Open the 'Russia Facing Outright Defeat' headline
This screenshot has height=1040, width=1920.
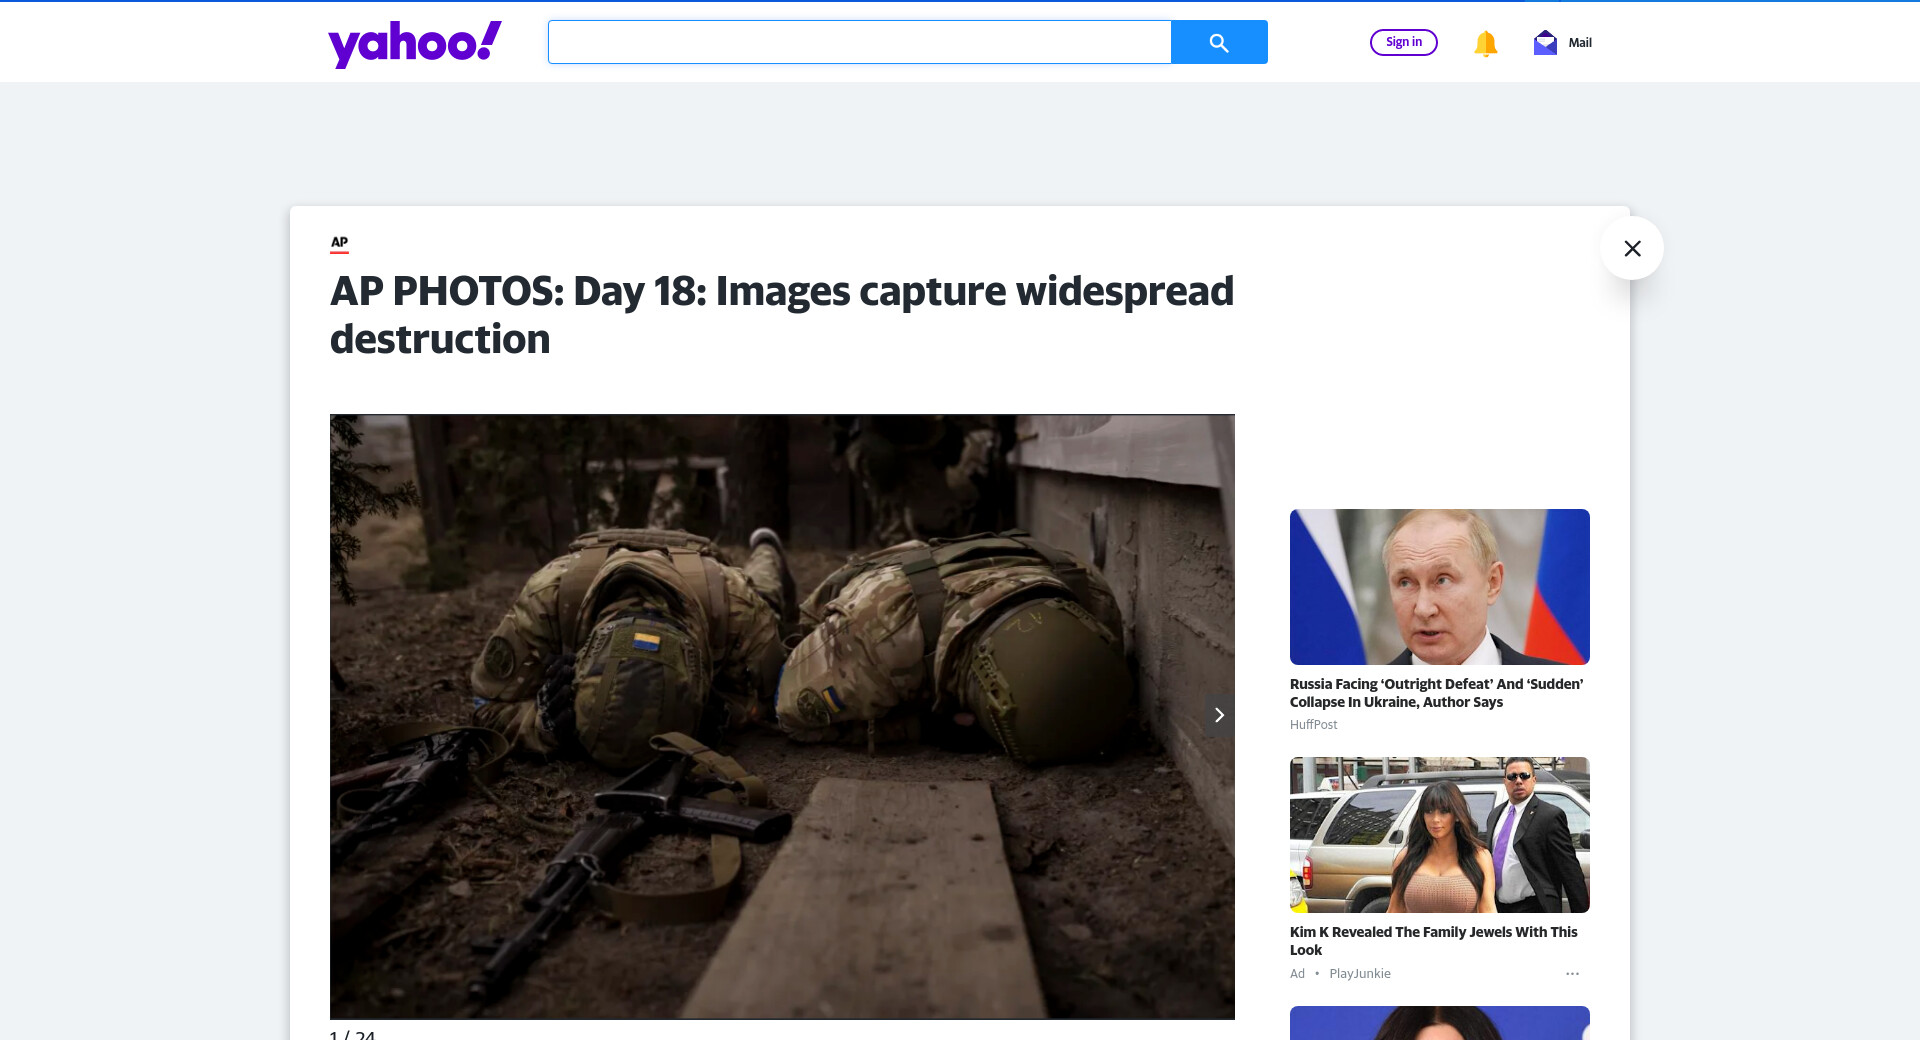click(x=1436, y=693)
